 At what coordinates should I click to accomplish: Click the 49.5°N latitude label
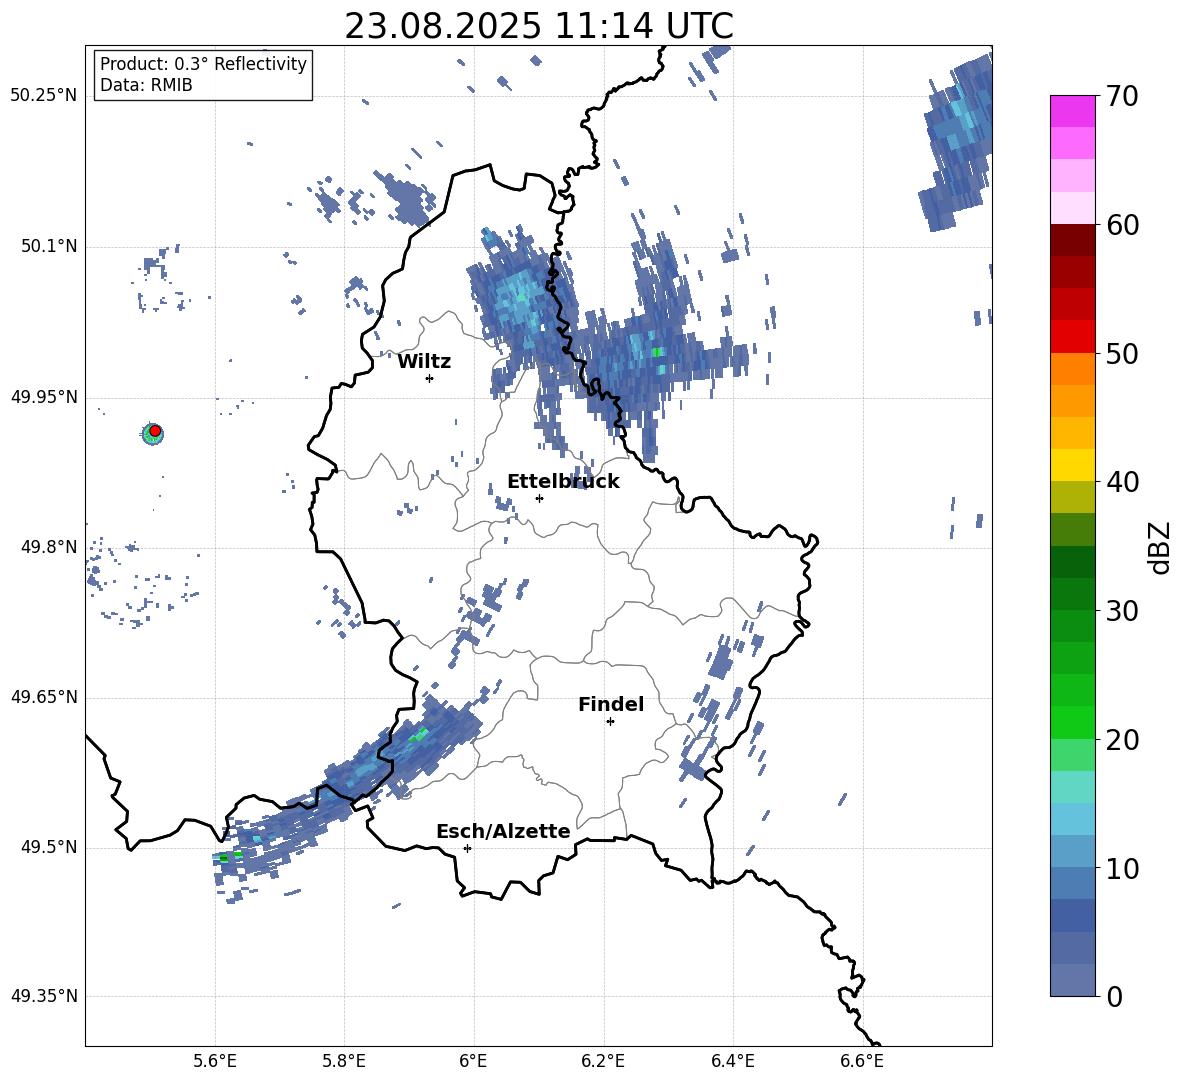(x=48, y=846)
